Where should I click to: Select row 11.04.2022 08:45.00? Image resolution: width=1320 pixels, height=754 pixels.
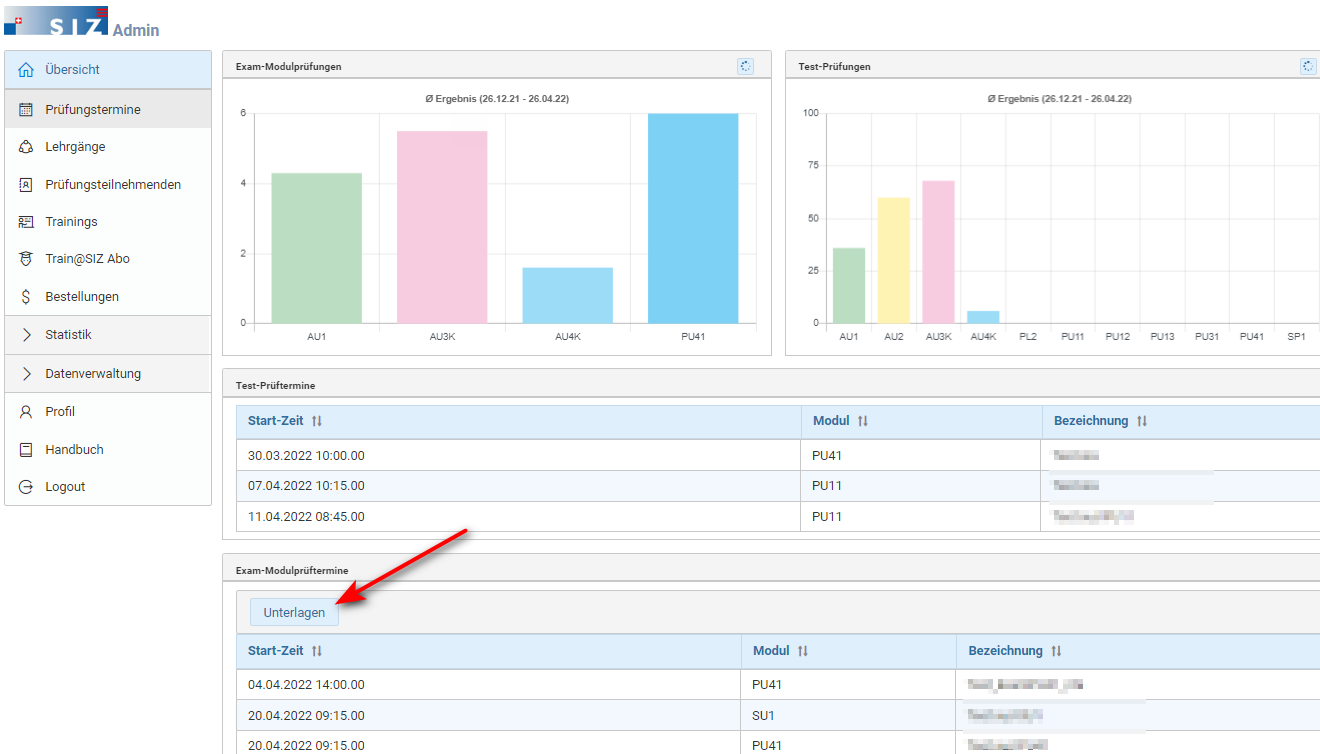(778, 517)
